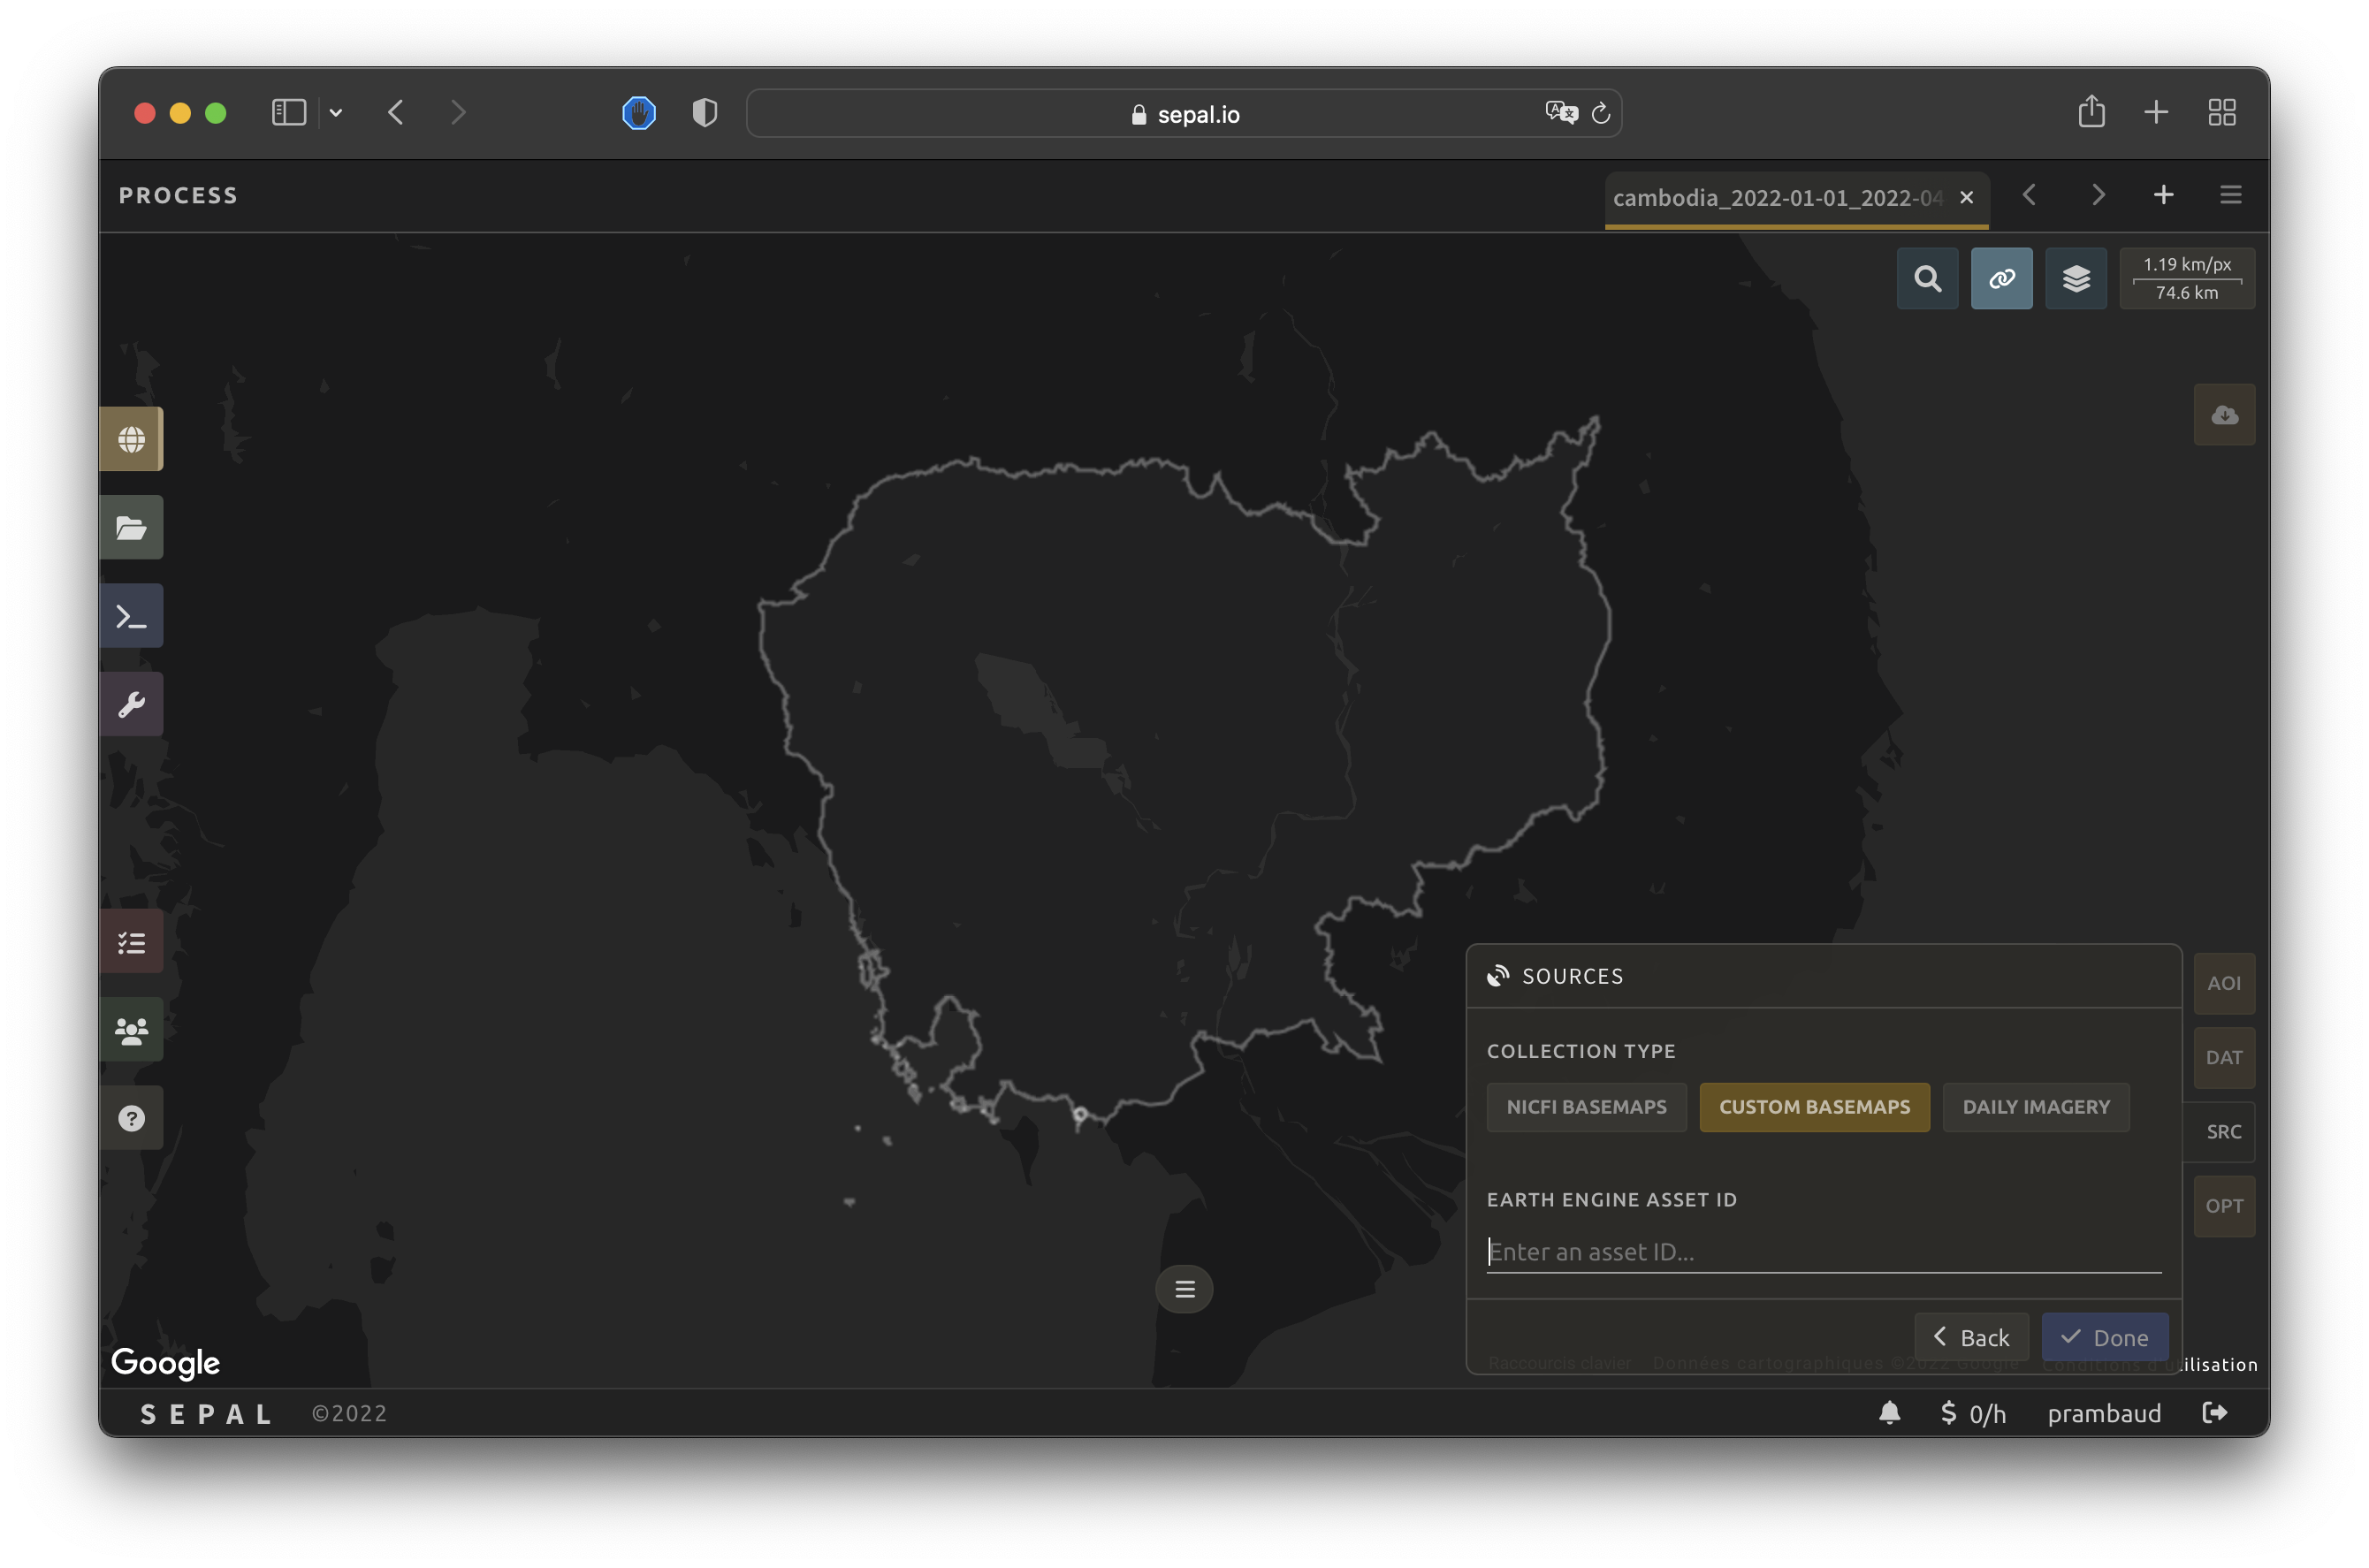The image size is (2369, 1568).
Task: Expand the Safari sidebar dropdown chevron
Action: click(336, 113)
